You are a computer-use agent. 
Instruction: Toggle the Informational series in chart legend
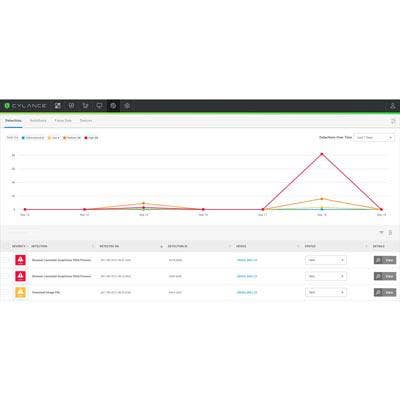[33, 138]
